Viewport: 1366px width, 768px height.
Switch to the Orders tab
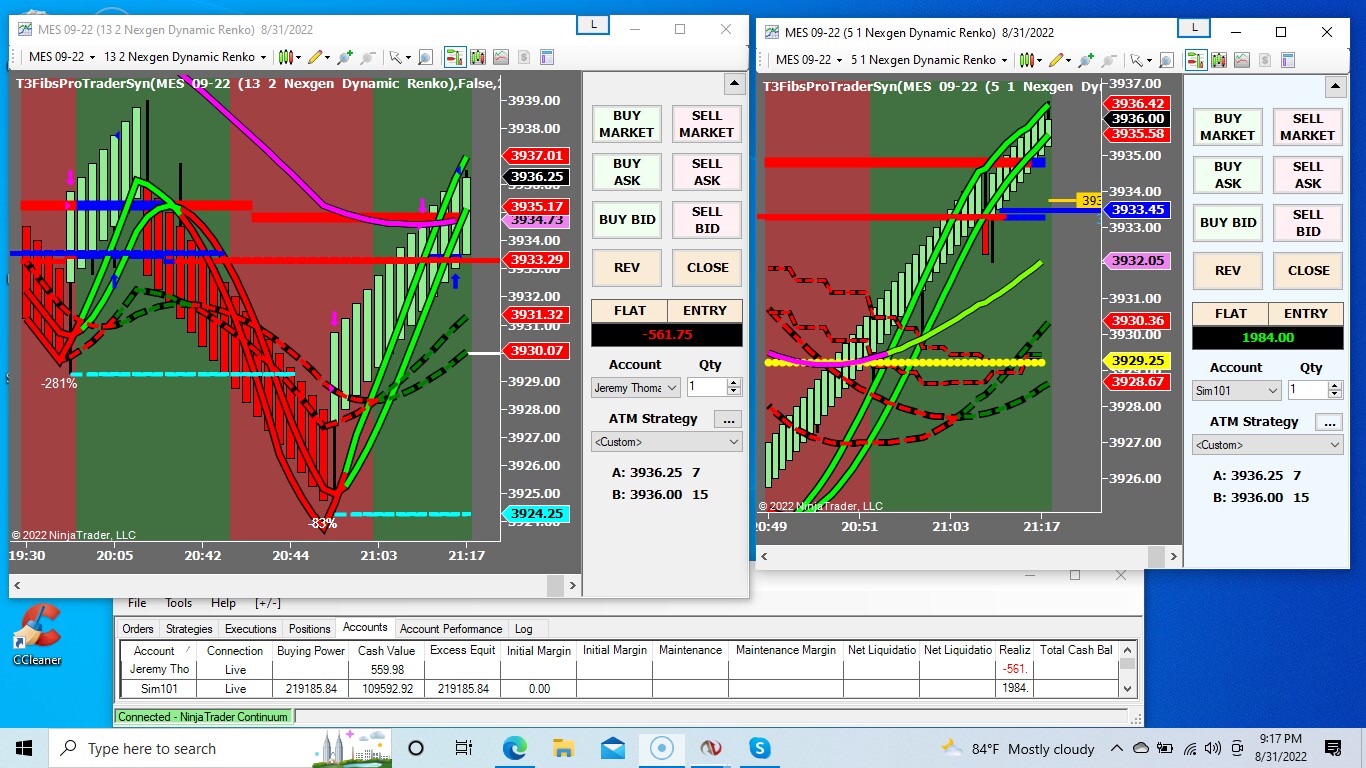pos(138,629)
